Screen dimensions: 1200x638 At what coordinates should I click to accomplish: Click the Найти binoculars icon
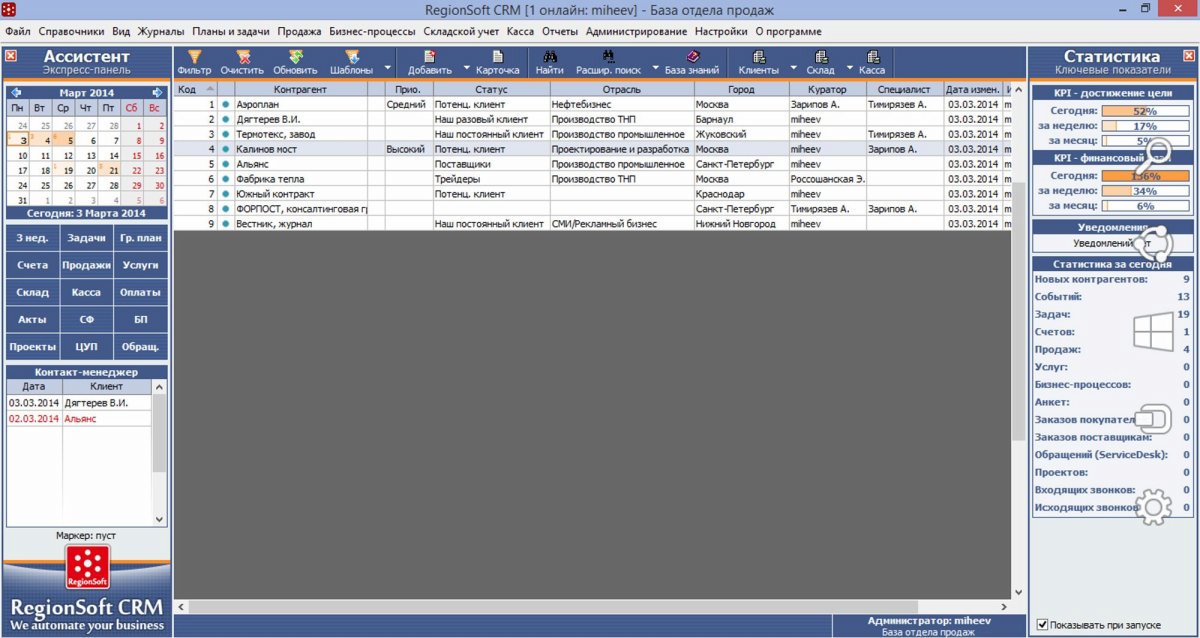click(x=549, y=57)
